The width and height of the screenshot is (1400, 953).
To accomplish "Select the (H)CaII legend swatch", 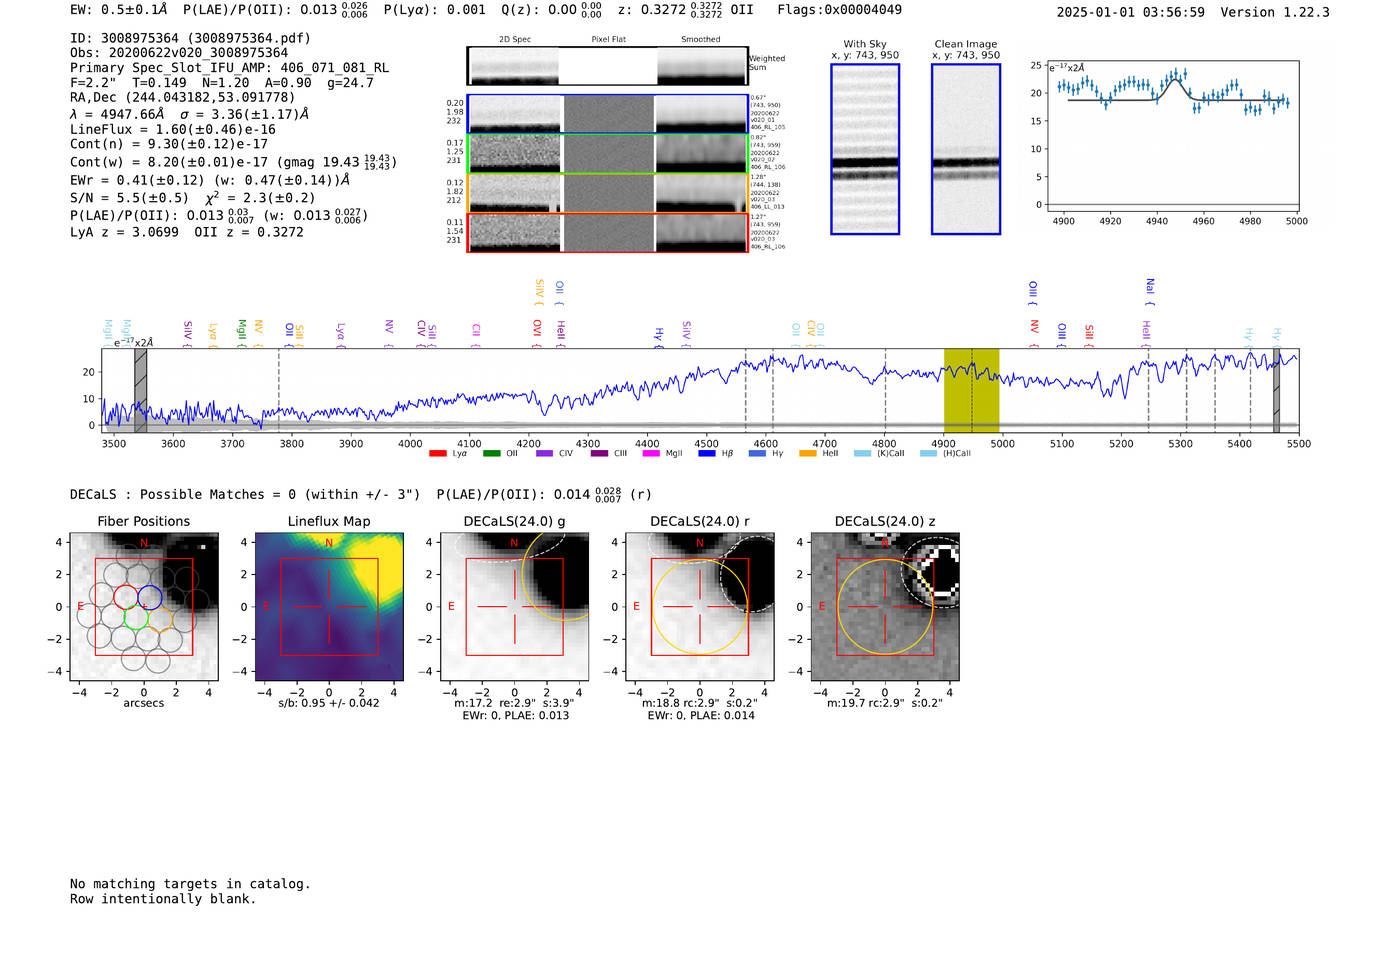I will tap(928, 454).
